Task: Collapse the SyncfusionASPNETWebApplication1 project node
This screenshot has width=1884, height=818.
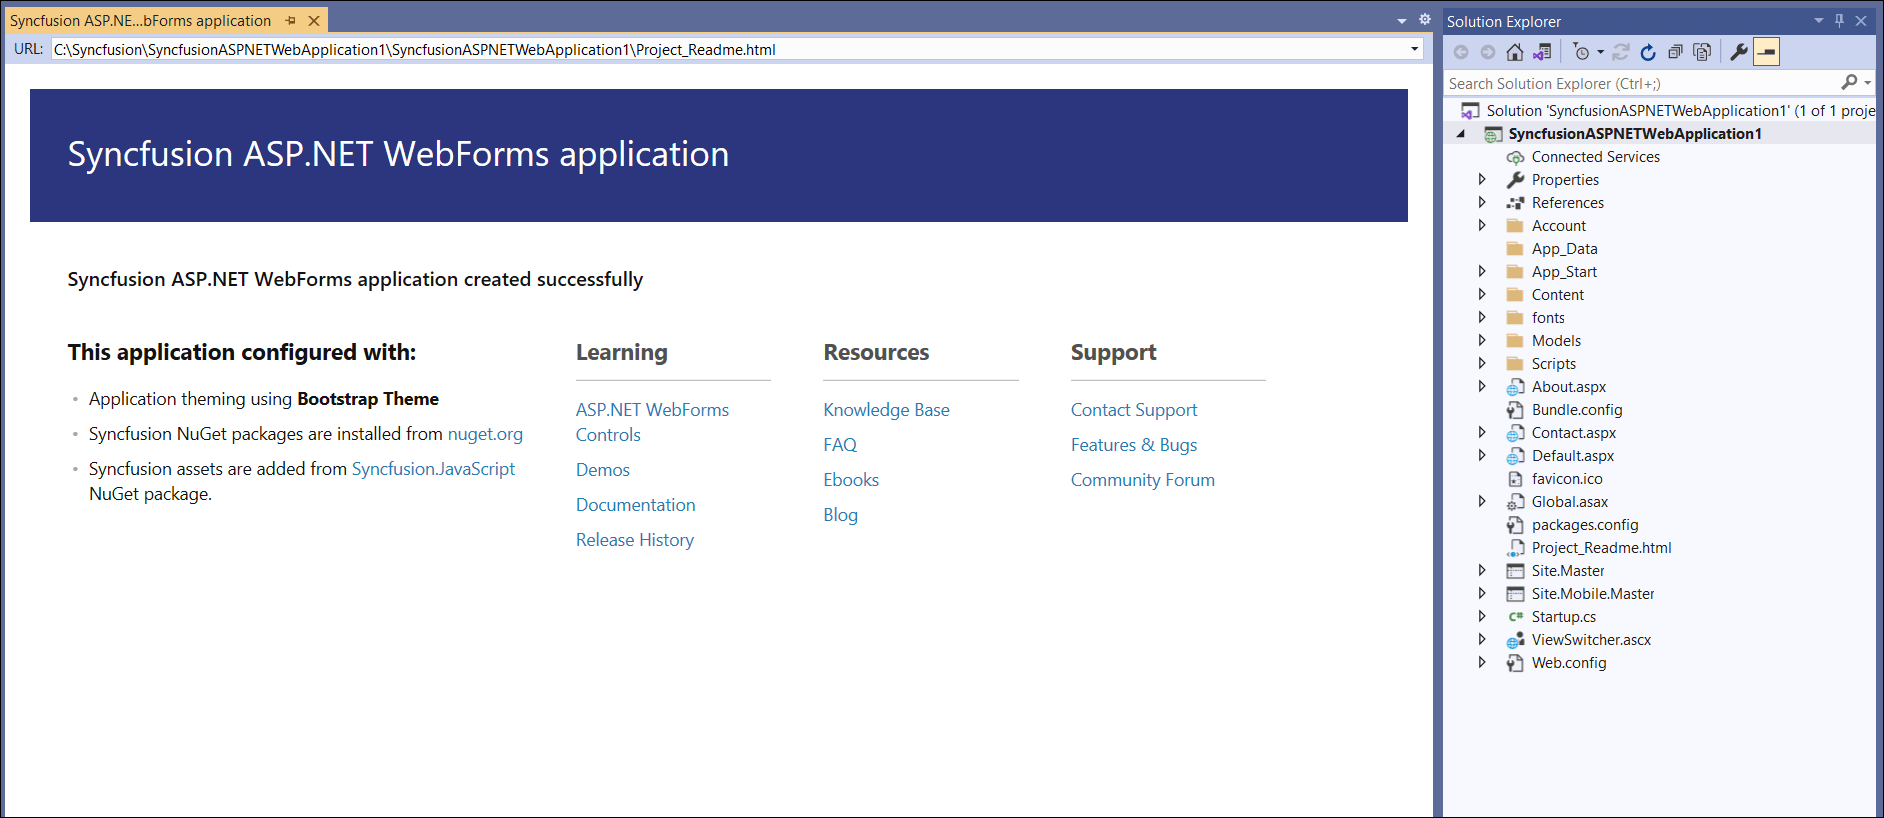Action: point(1461,134)
